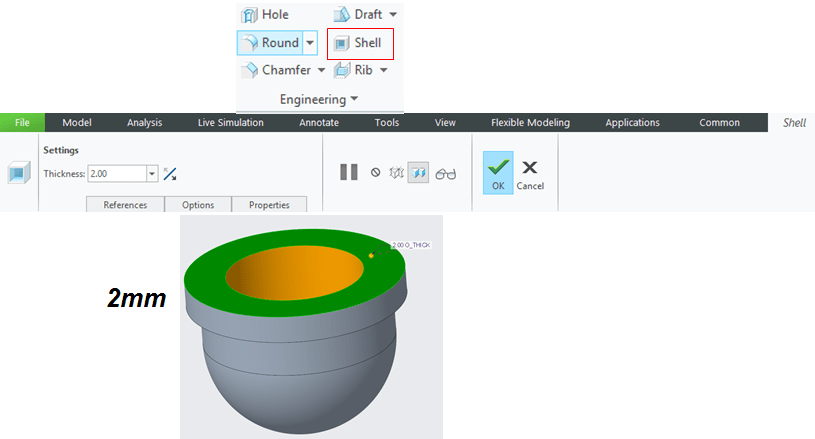815x439 pixels.
Task: Toggle verify mode glasses icon
Action: pos(446,173)
